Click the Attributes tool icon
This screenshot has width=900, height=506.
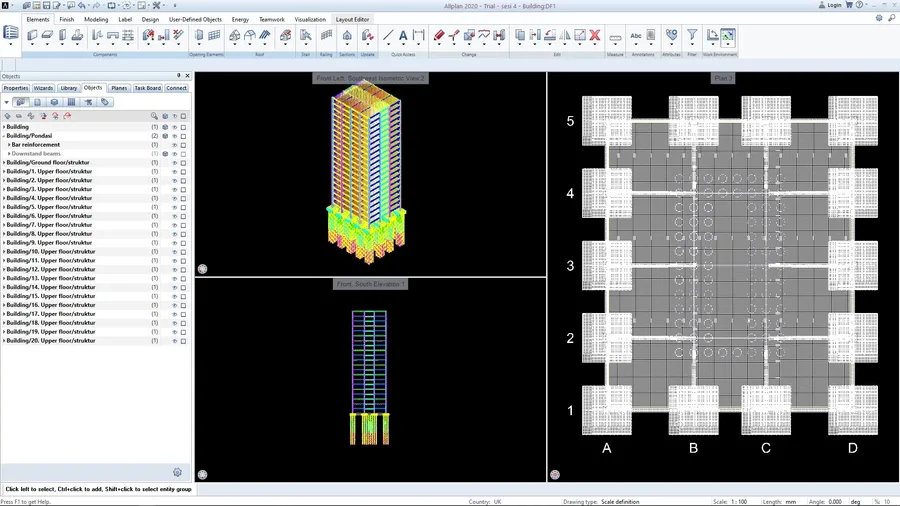(671, 35)
